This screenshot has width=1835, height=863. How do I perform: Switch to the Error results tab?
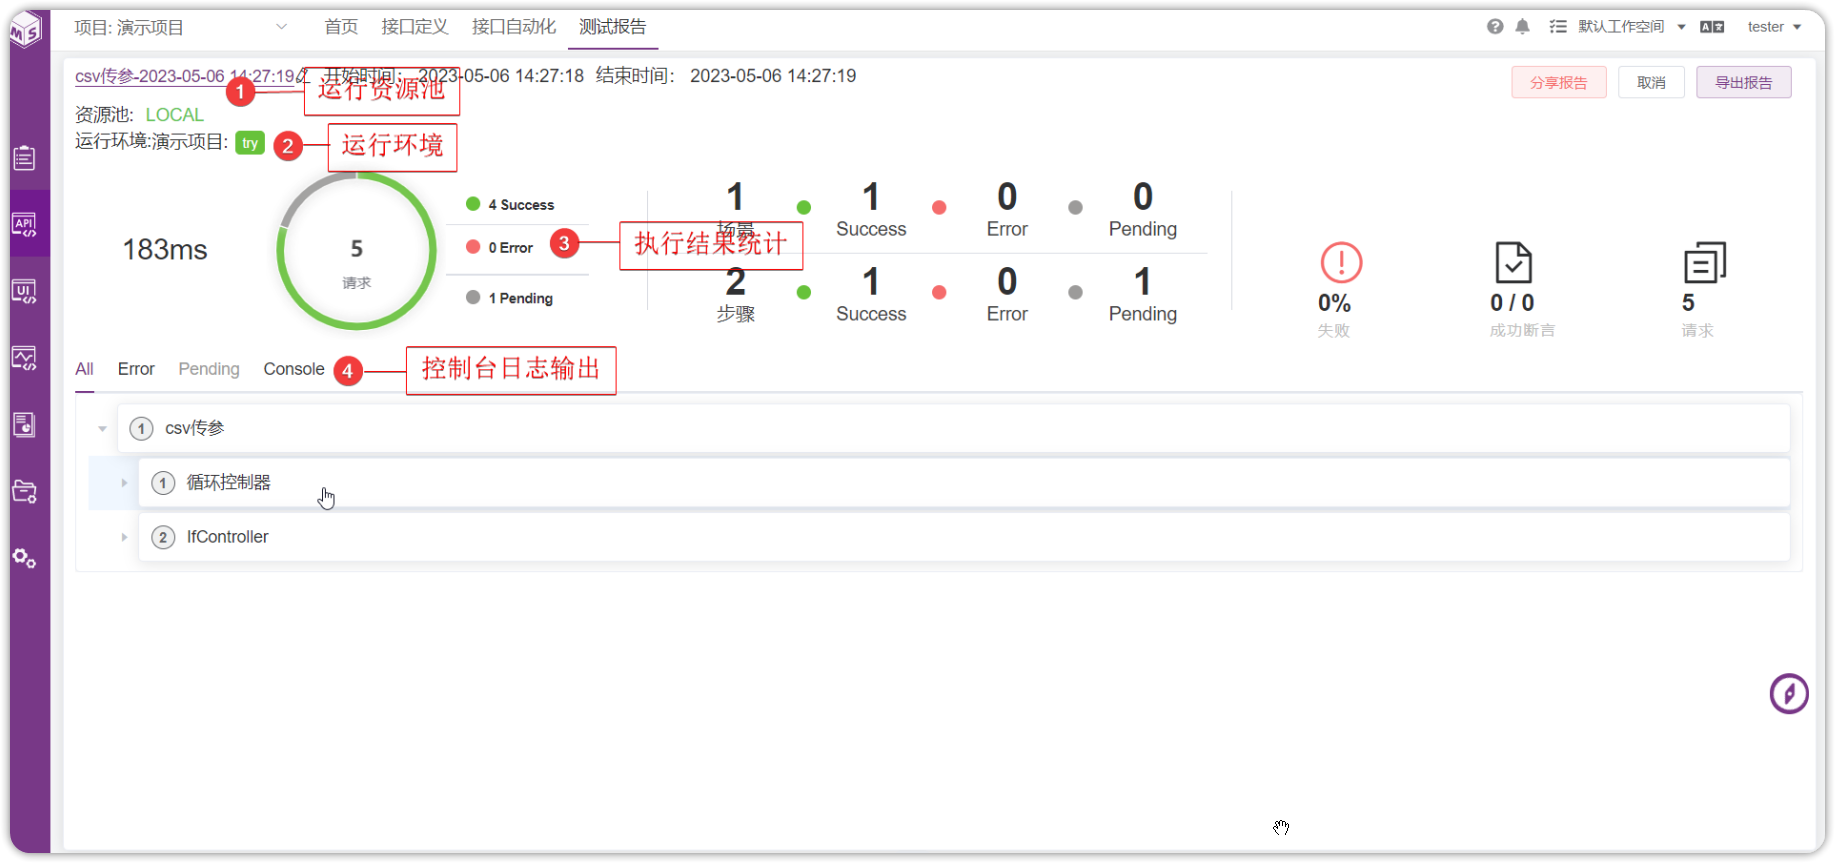tap(136, 369)
